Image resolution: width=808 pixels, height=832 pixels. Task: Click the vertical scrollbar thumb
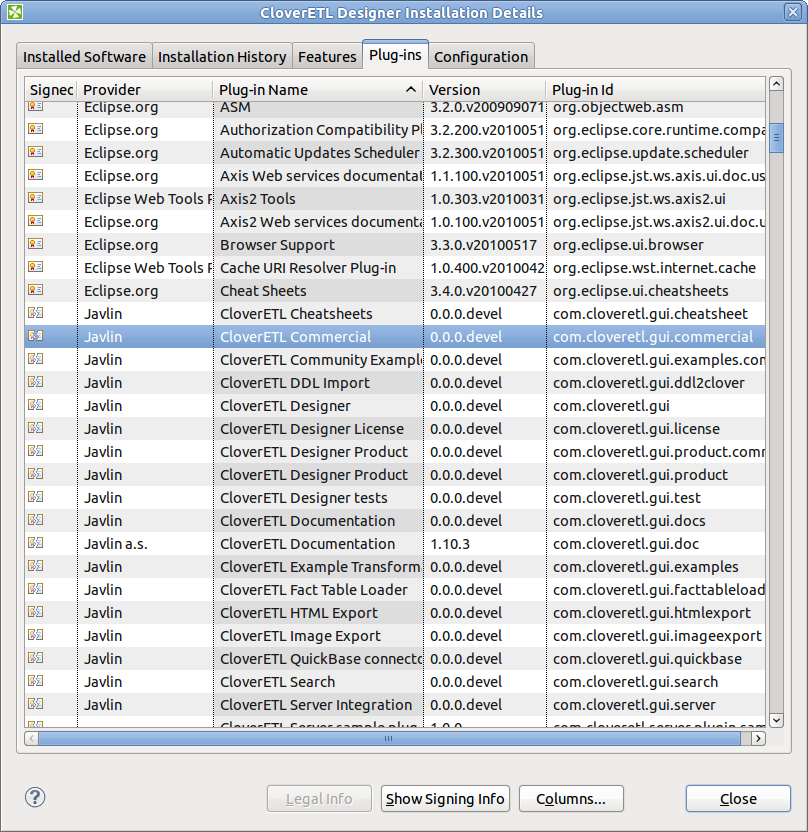coord(776,138)
